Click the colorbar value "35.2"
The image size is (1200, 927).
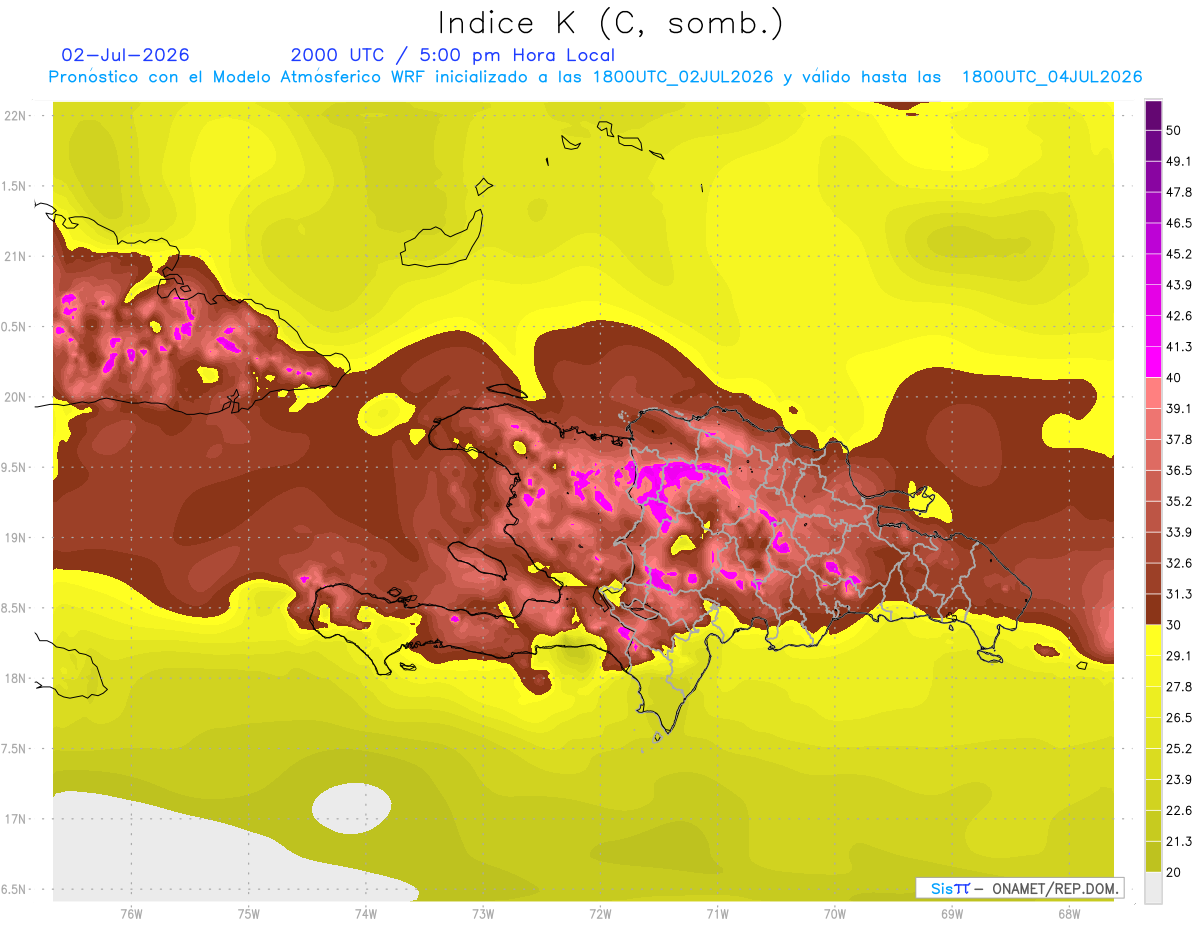pos(1179,501)
